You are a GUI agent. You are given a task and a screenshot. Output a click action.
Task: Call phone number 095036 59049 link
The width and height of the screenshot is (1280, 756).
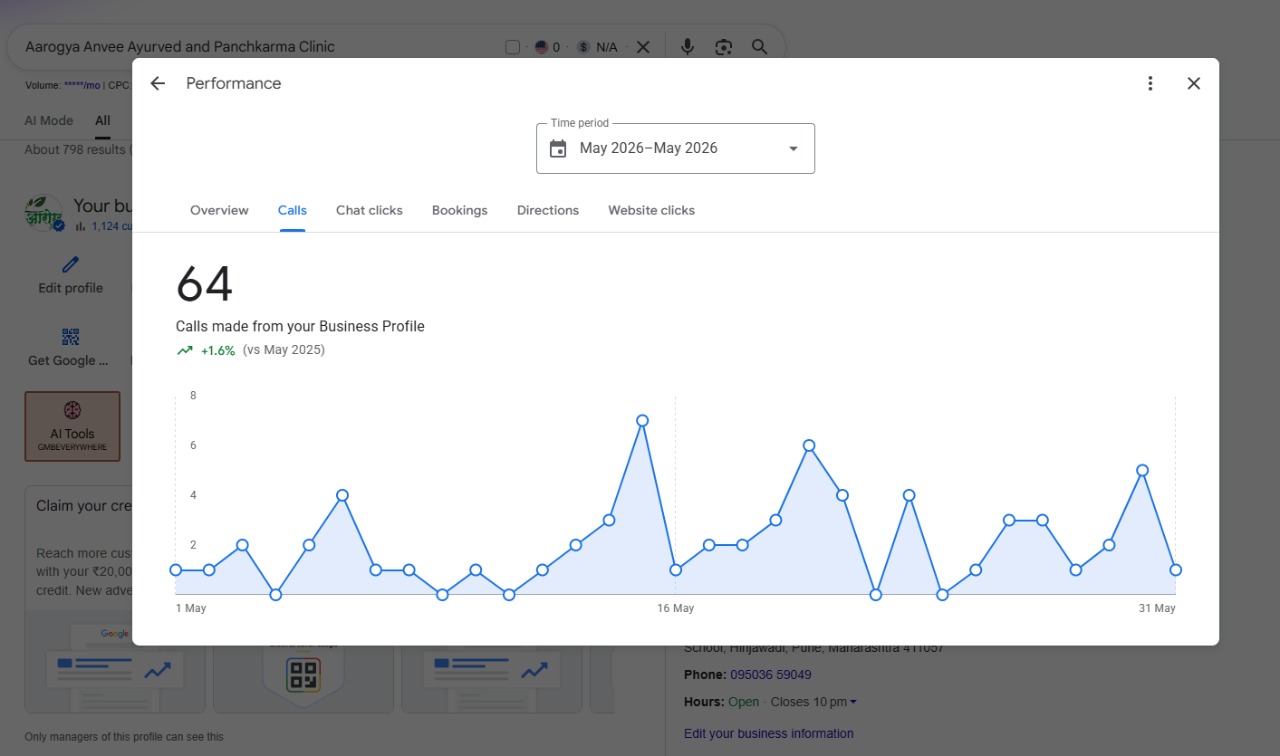pos(770,675)
